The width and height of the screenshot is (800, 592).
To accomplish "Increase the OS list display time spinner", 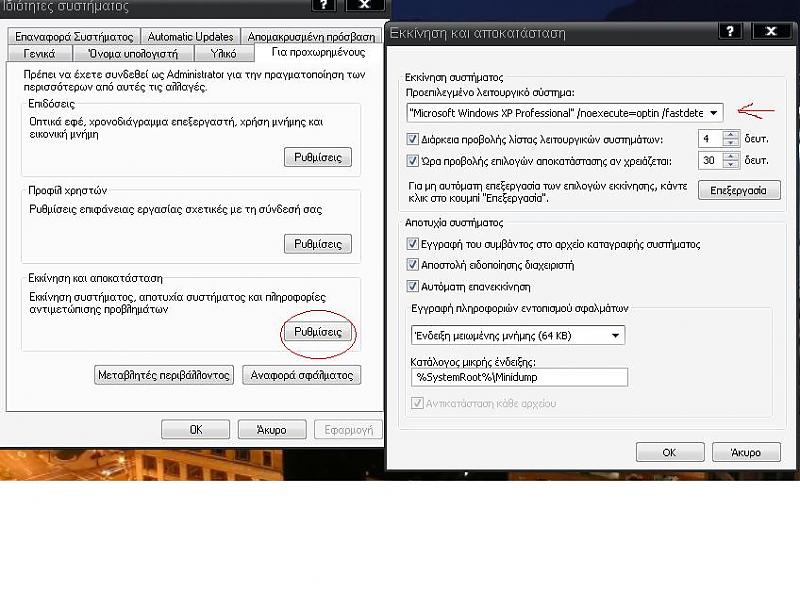I will [x=731, y=135].
